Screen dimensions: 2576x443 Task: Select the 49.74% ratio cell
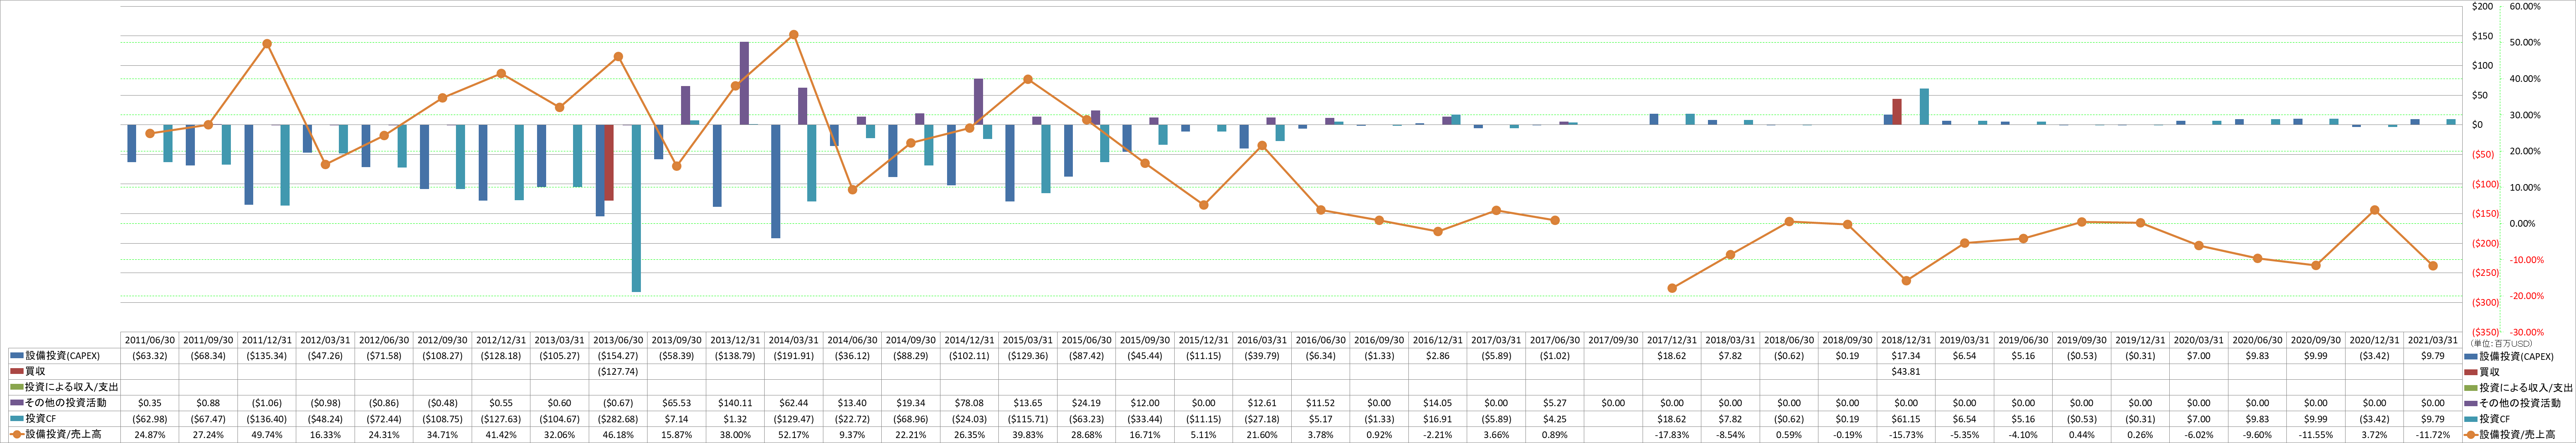pyautogui.click(x=267, y=435)
